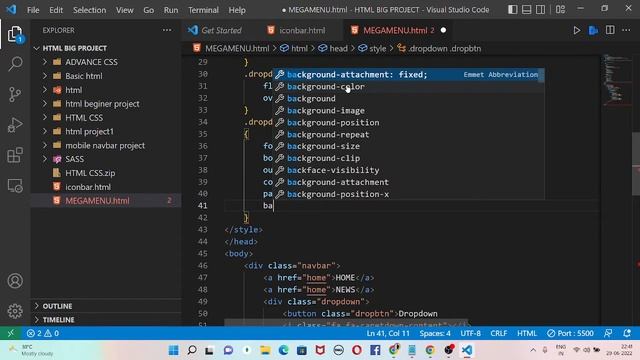Open editor More Actions ellipsis
The image size is (640, 360).
[x=626, y=30]
